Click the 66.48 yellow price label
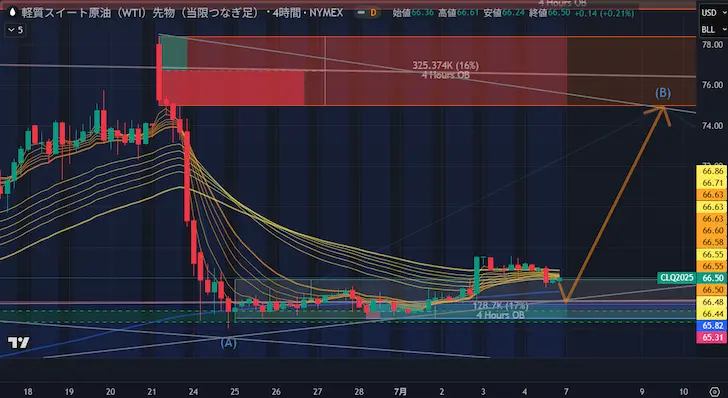The width and height of the screenshot is (728, 398). tap(712, 302)
